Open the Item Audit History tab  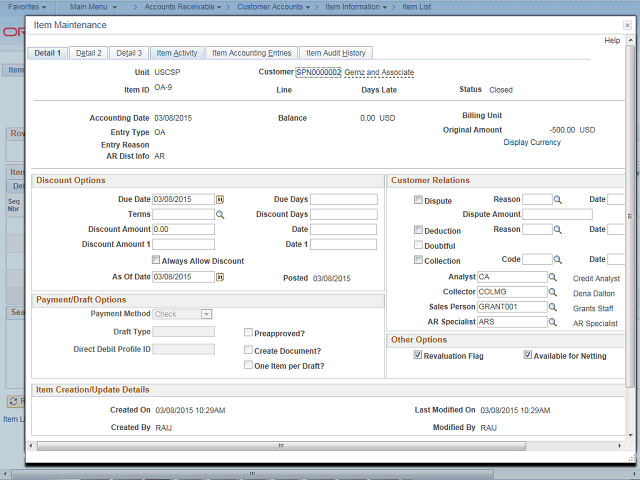(336, 53)
